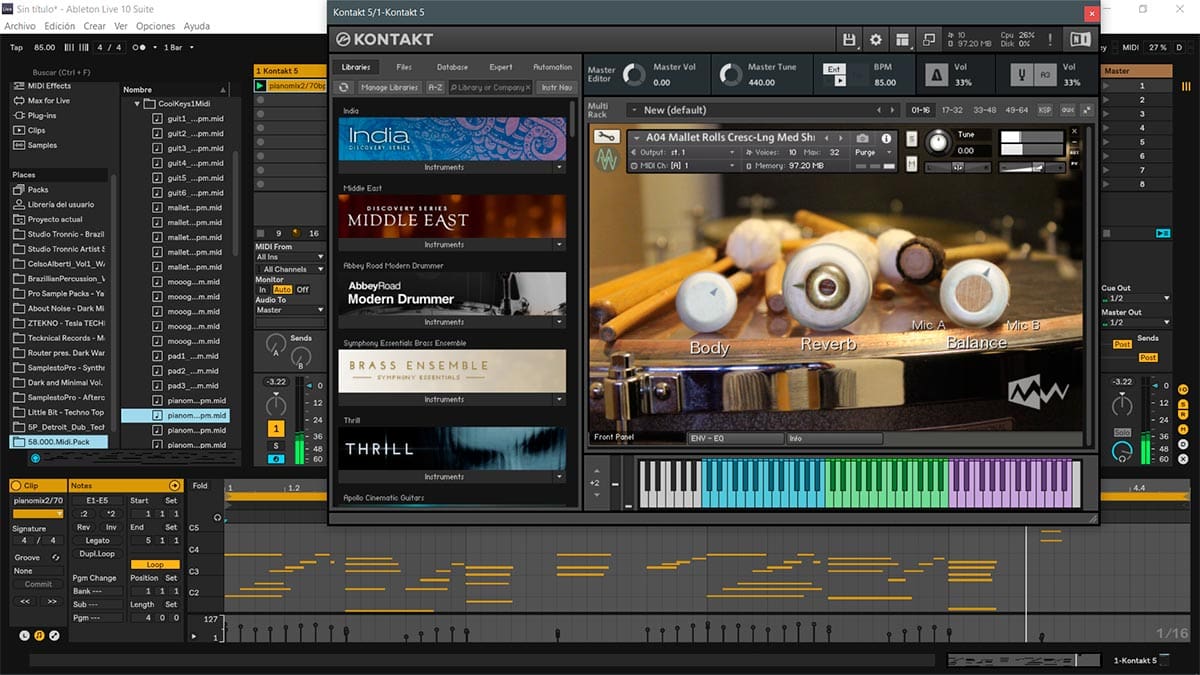This screenshot has width=1200, height=675.
Task: Switch to Kontakt Expert tab
Action: click(x=501, y=67)
